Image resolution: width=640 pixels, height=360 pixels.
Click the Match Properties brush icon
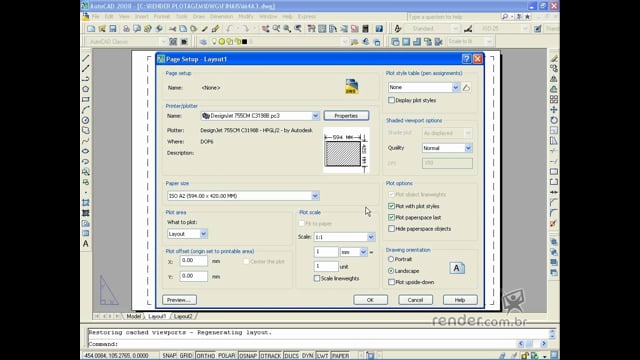[x=216, y=29]
